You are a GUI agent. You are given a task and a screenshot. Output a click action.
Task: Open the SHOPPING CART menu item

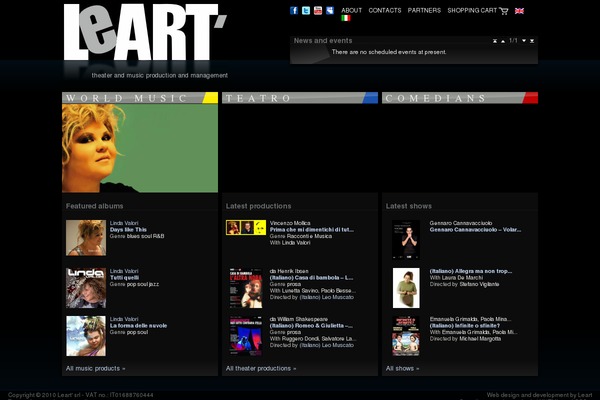[x=472, y=10]
